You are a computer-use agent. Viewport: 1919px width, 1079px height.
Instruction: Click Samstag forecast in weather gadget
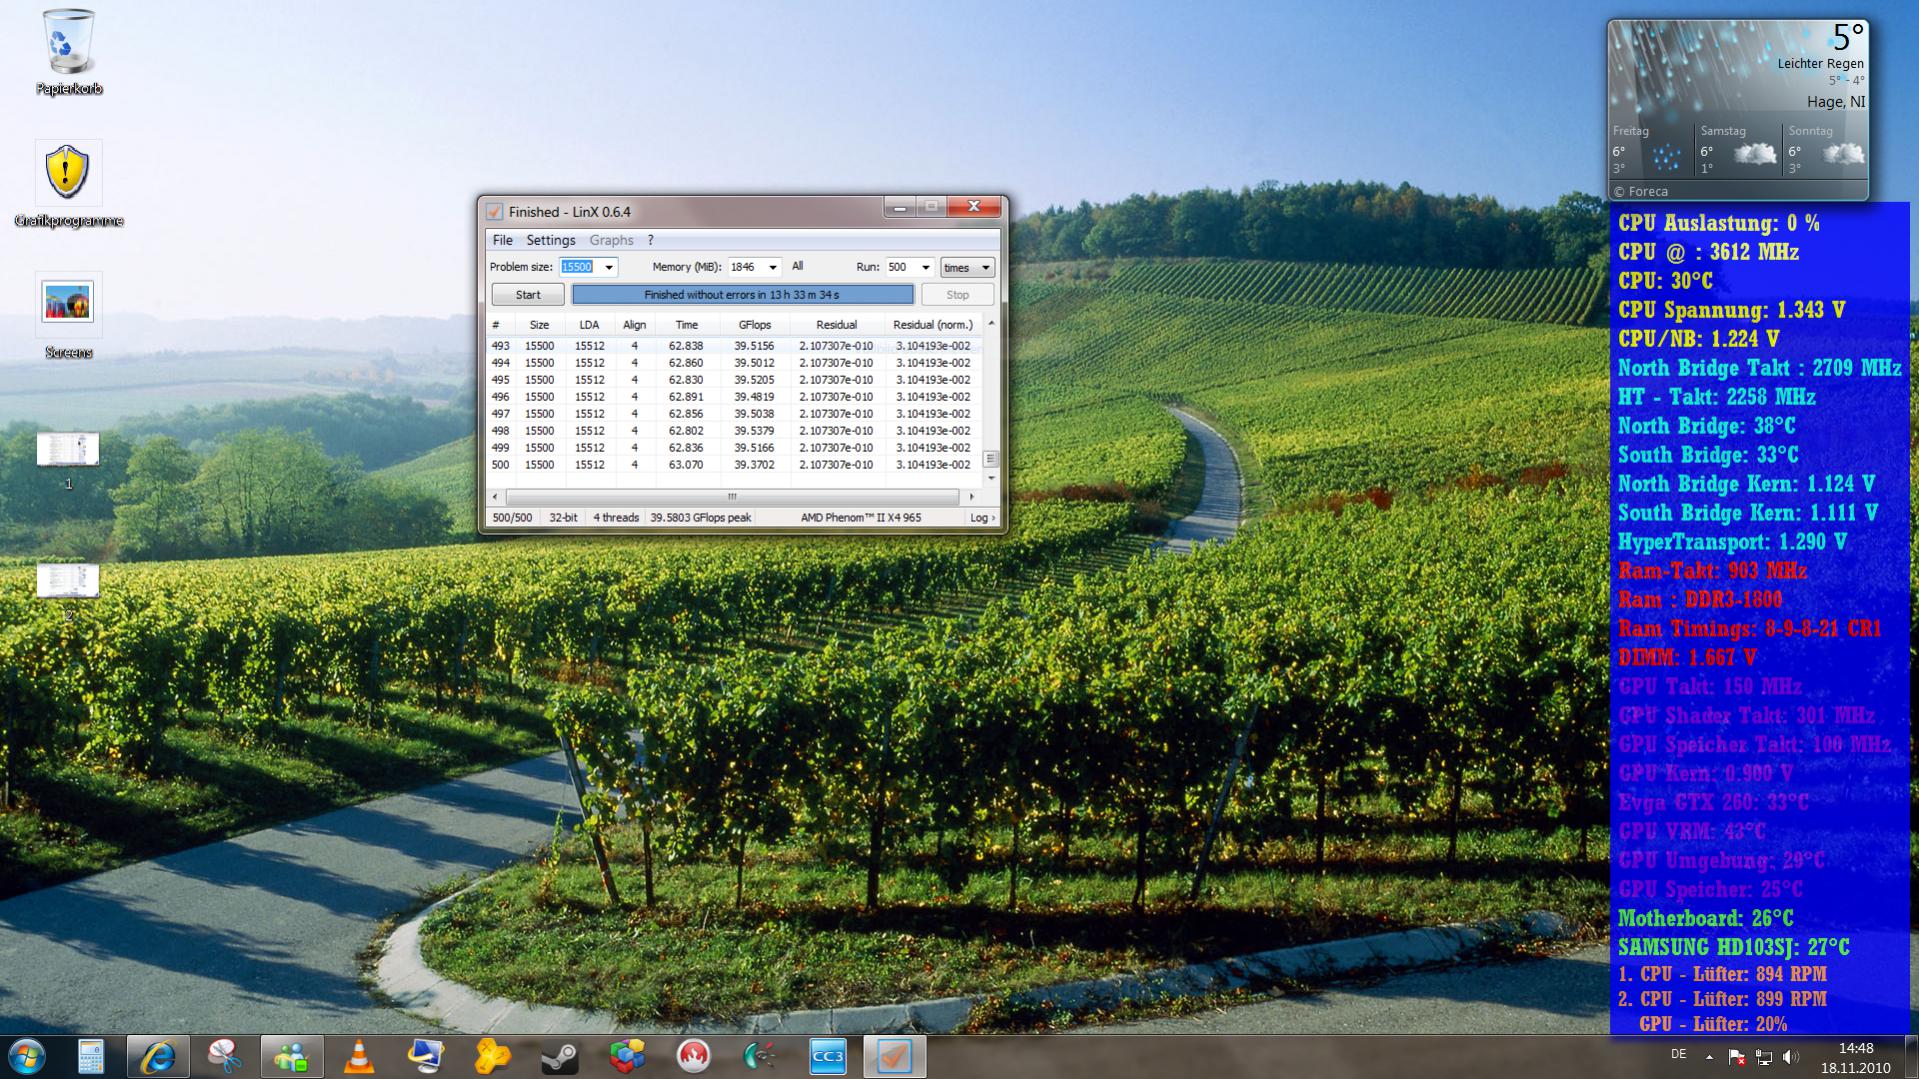coord(1738,150)
